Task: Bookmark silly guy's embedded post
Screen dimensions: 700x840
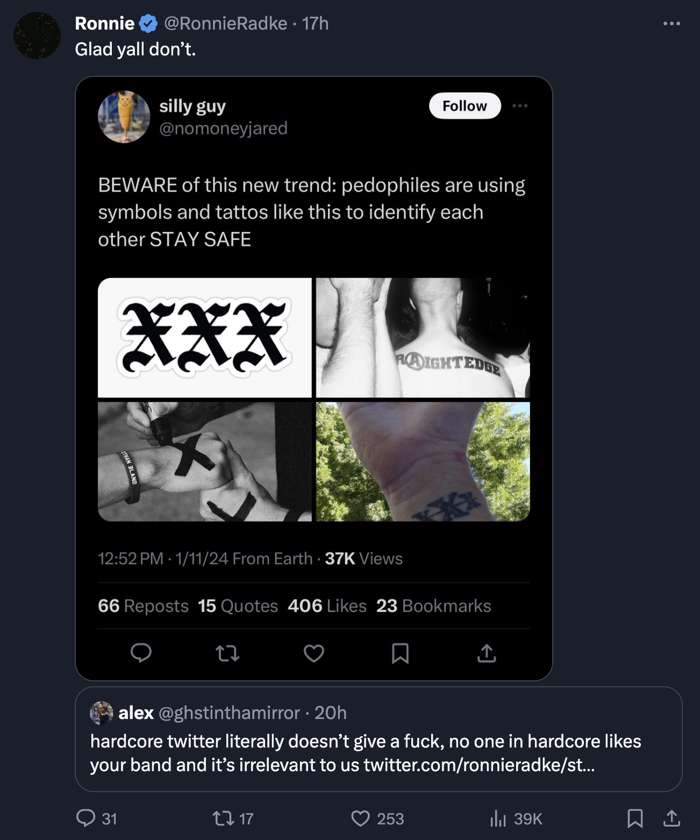Action: coord(400,653)
